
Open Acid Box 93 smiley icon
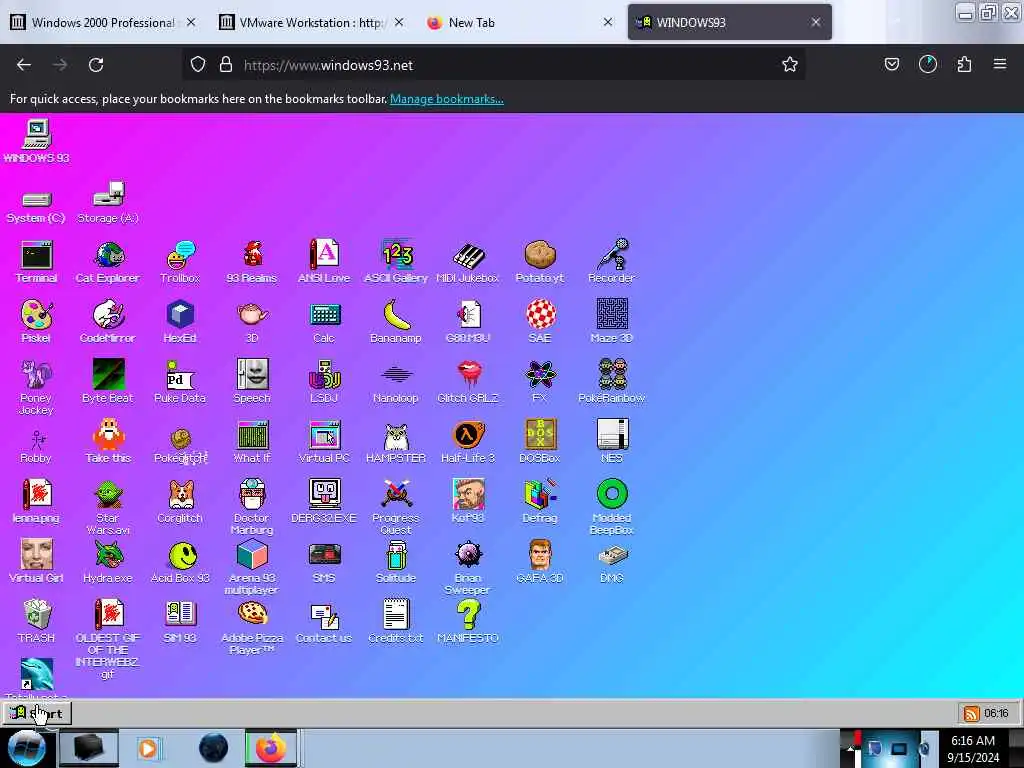tap(180, 562)
